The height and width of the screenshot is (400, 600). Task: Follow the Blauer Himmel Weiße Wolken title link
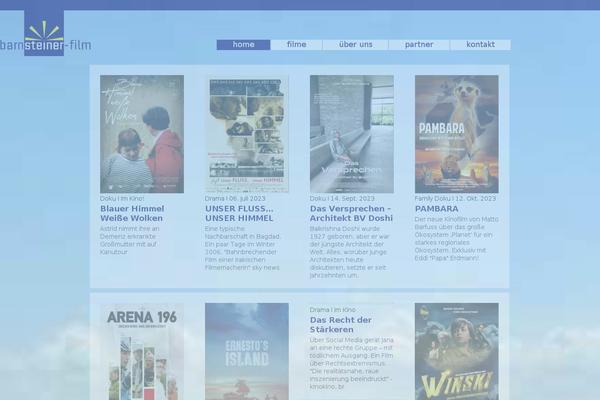tap(132, 214)
